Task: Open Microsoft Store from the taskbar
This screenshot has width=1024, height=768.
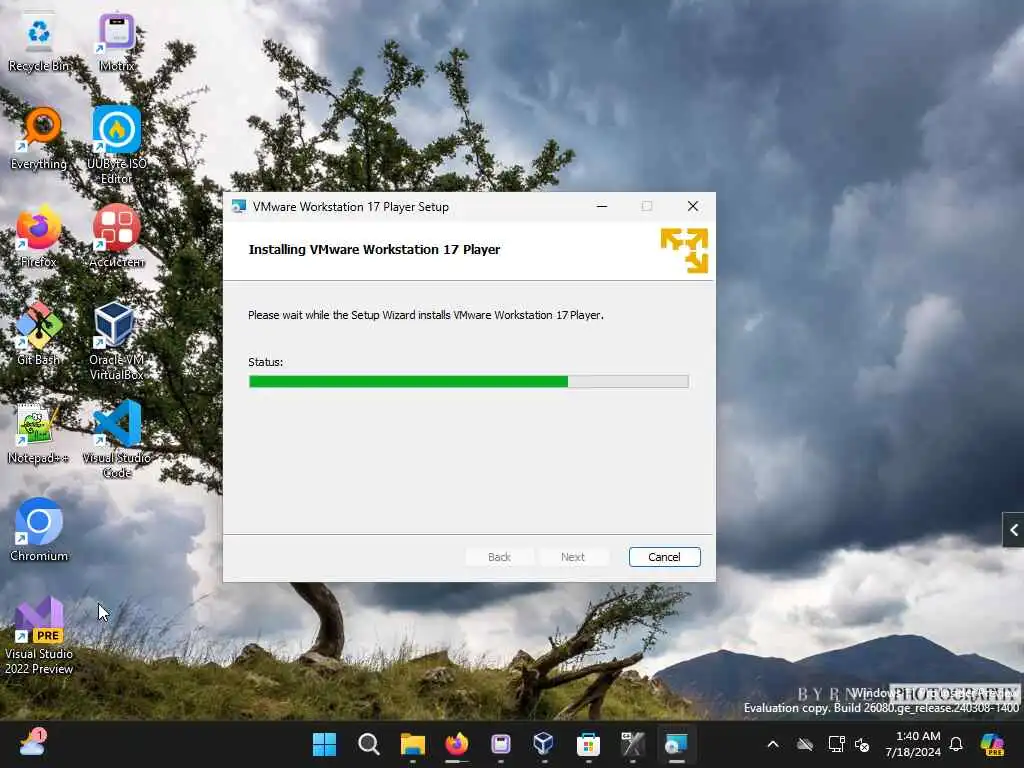Action: [588, 744]
